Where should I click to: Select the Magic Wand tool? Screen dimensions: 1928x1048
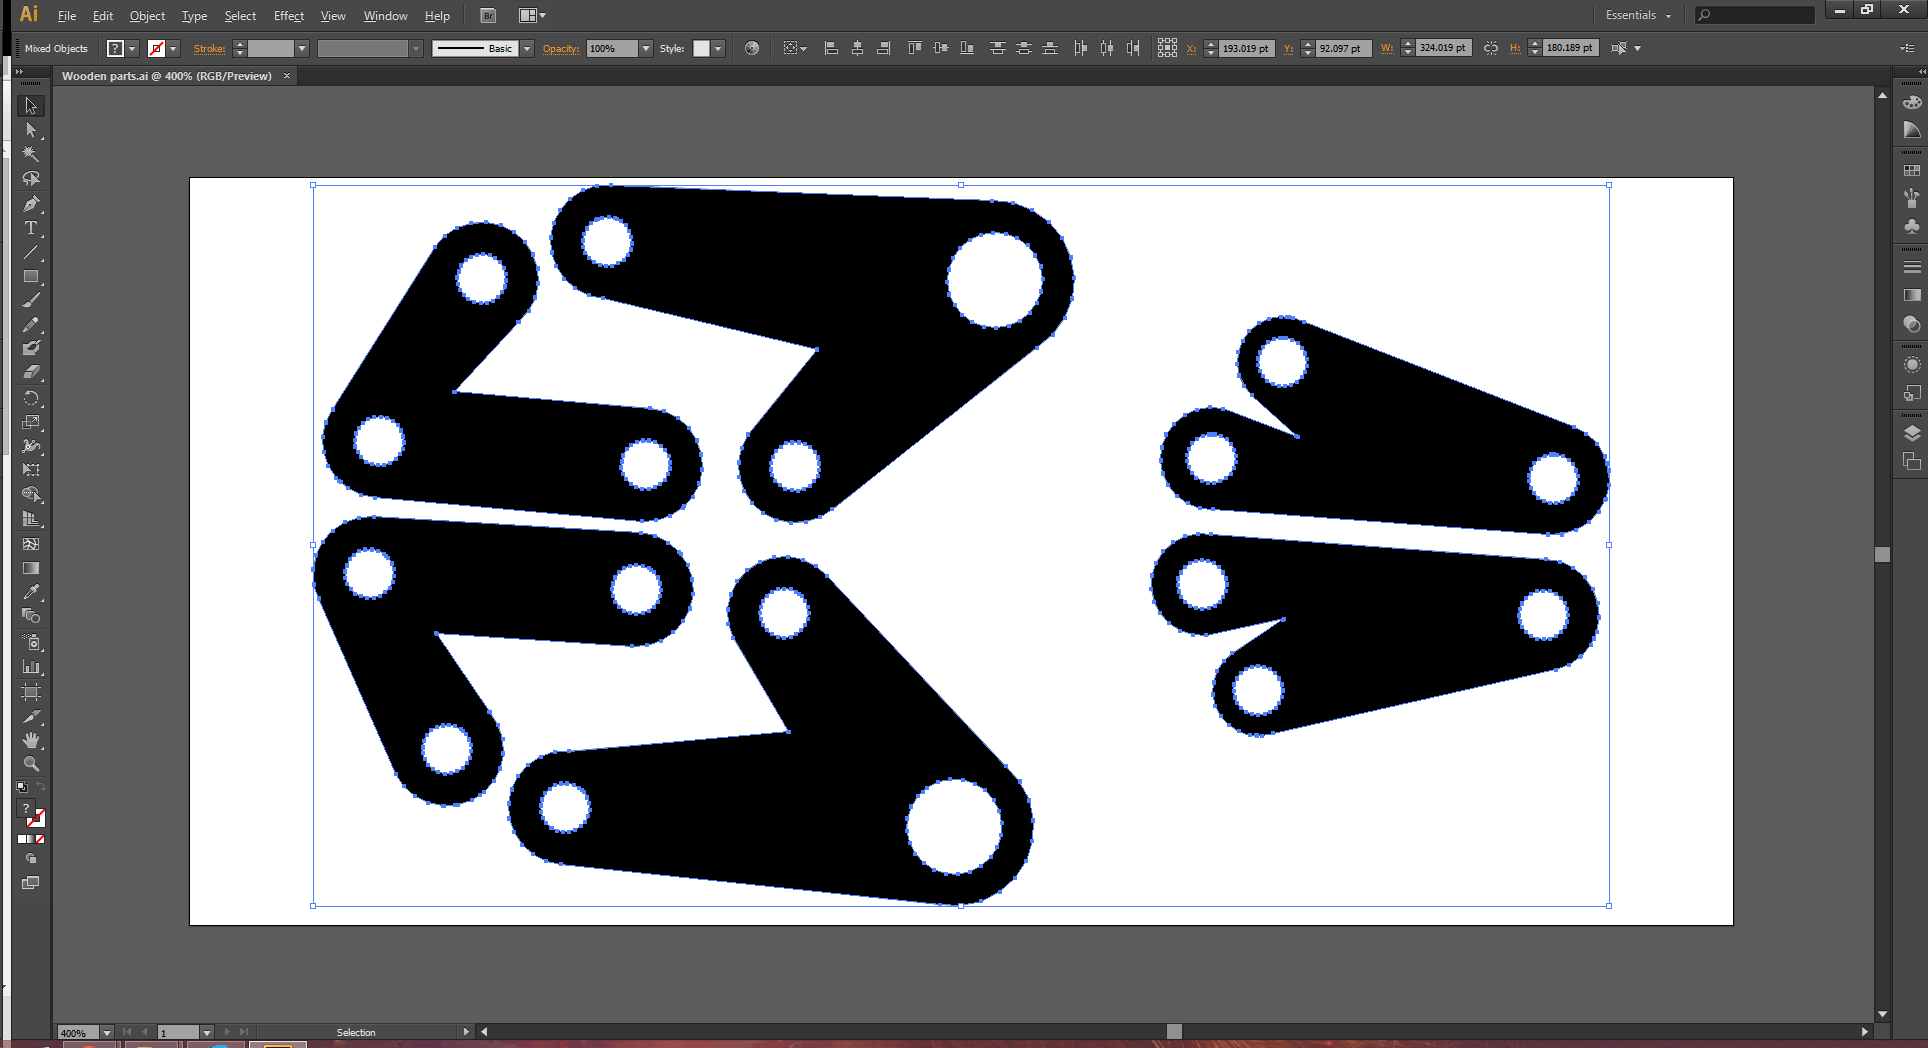coord(31,154)
